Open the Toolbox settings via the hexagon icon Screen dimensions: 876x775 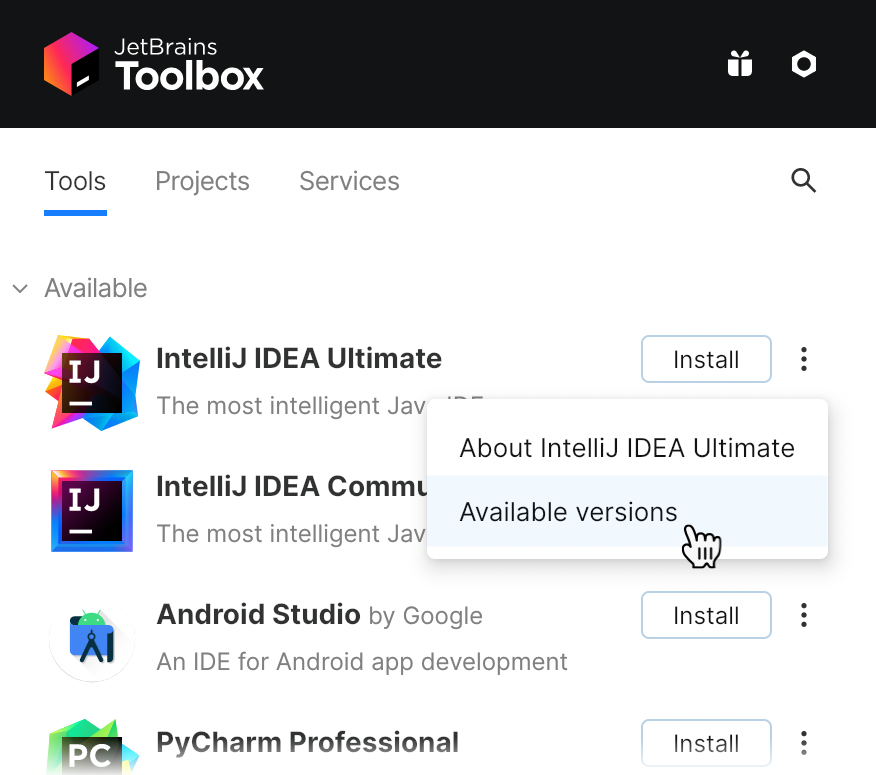pyautogui.click(x=803, y=63)
